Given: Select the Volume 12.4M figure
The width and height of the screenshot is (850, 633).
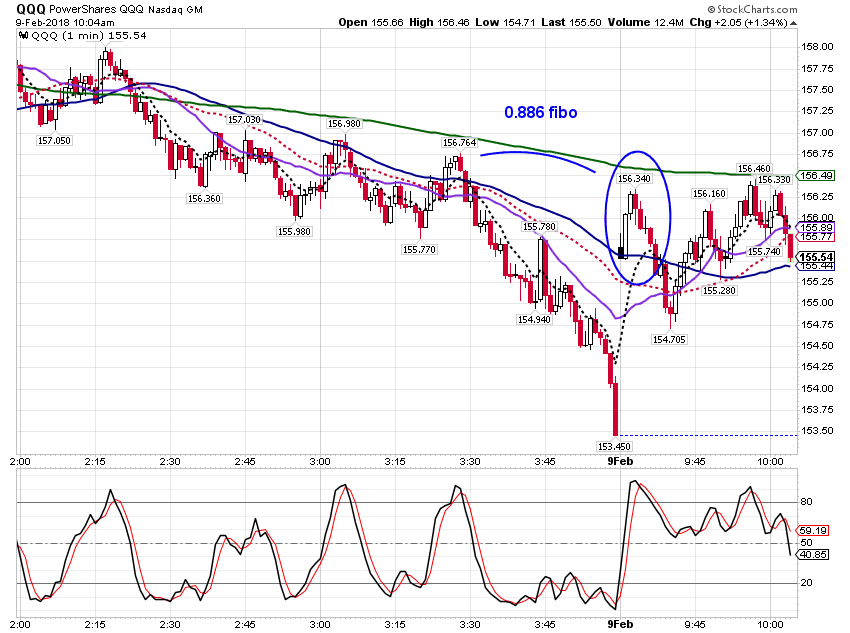Looking at the screenshot, I should 646,22.
